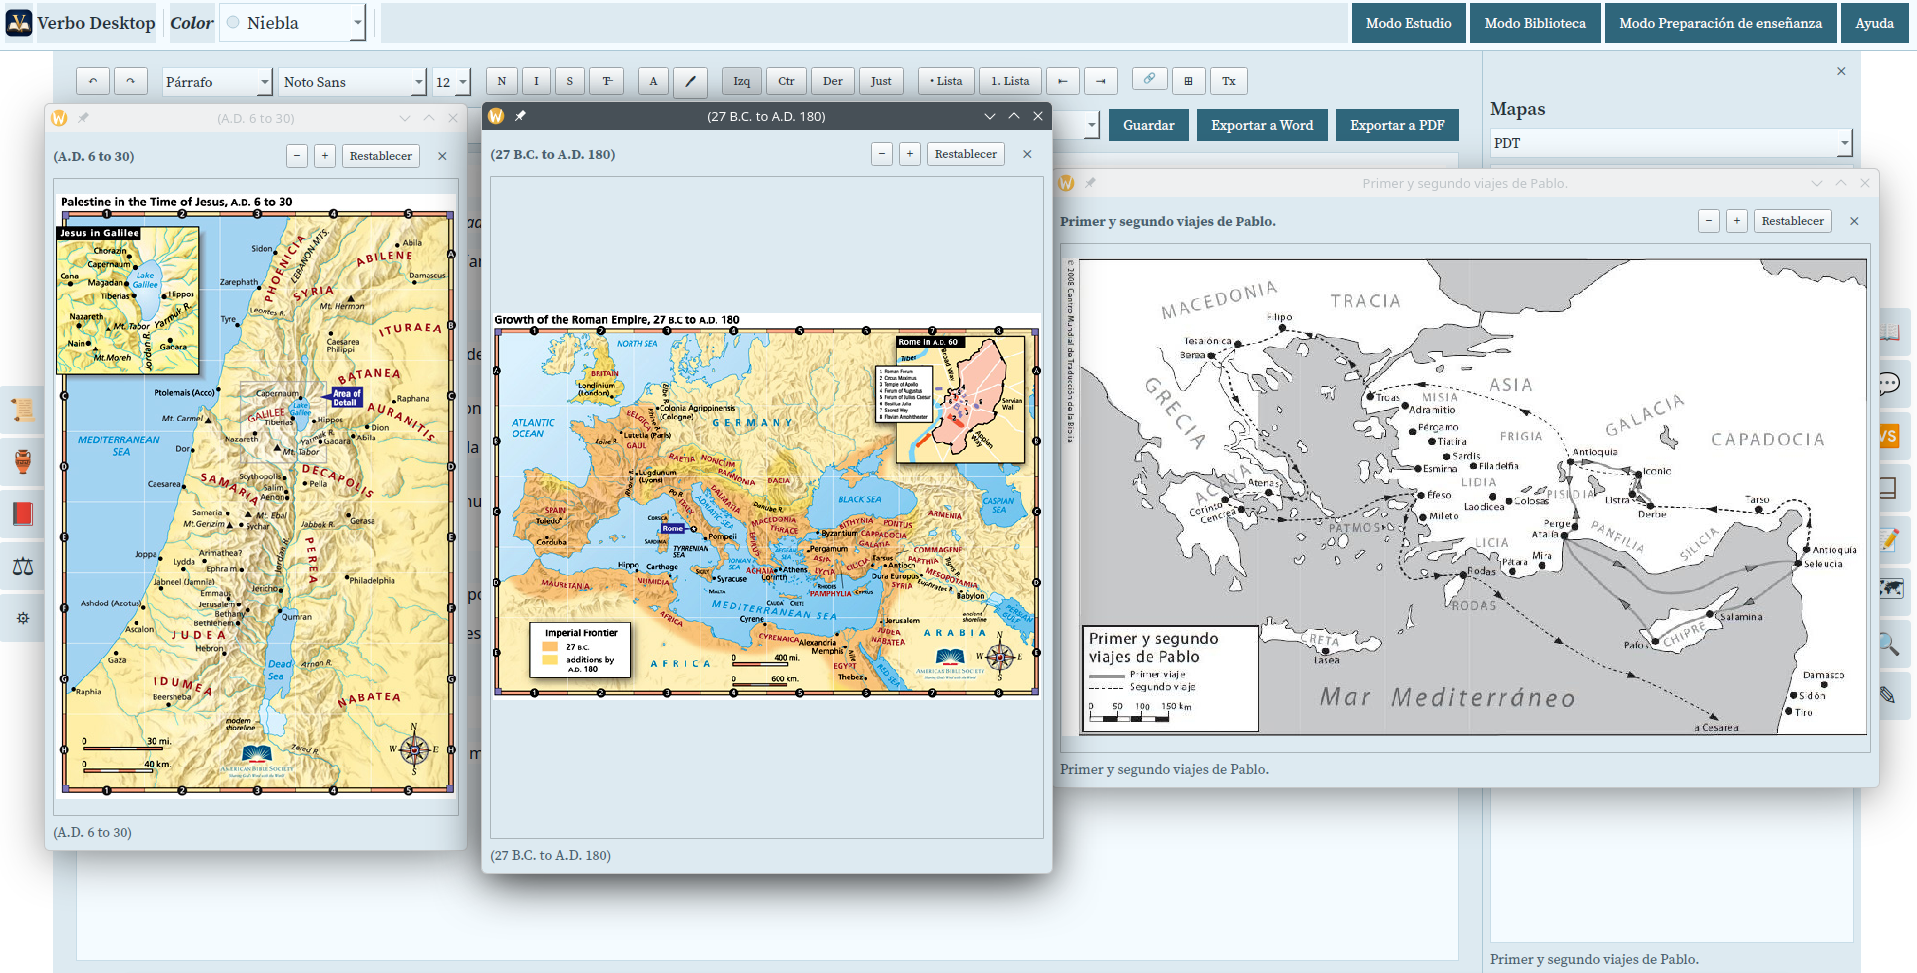Open the red book icon in left sidebar
The image size is (1917, 973).
[x=23, y=513]
